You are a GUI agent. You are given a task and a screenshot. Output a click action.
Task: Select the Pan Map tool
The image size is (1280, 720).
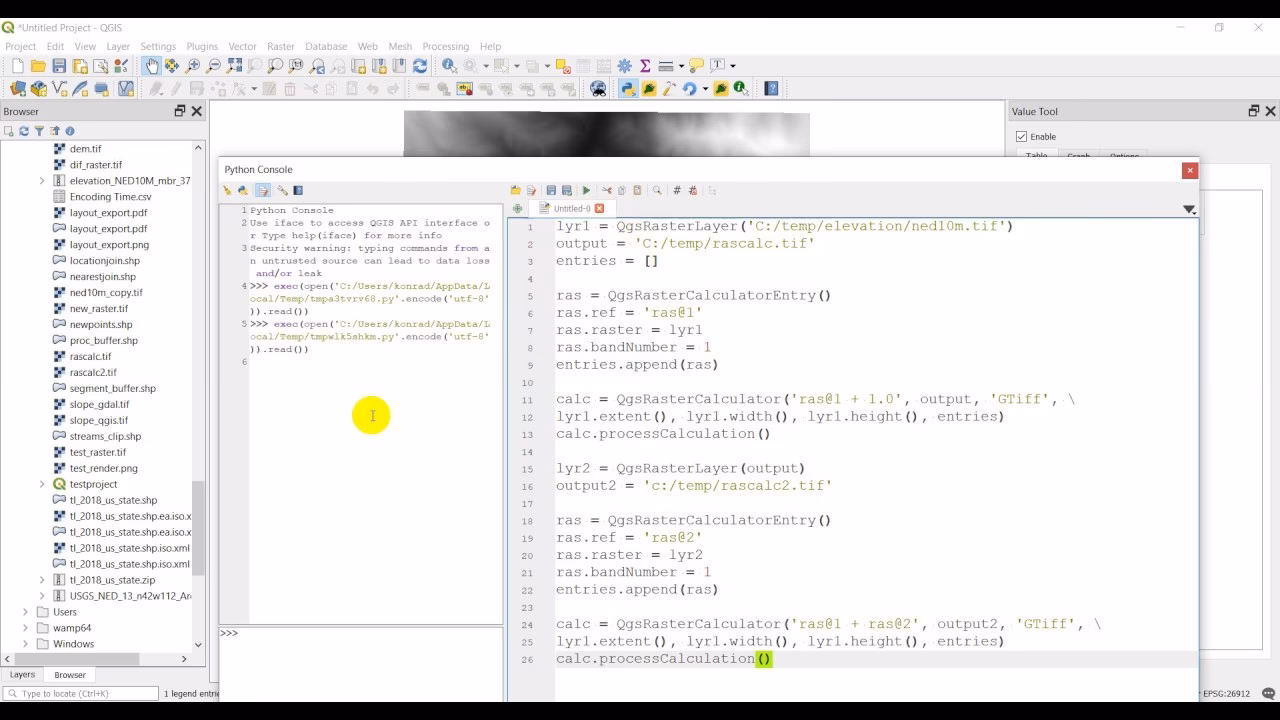[x=151, y=64]
